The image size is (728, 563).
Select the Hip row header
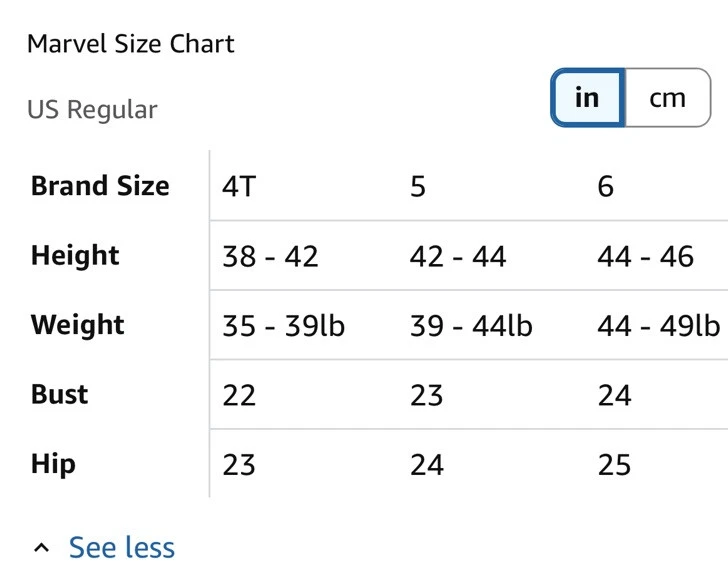53,464
